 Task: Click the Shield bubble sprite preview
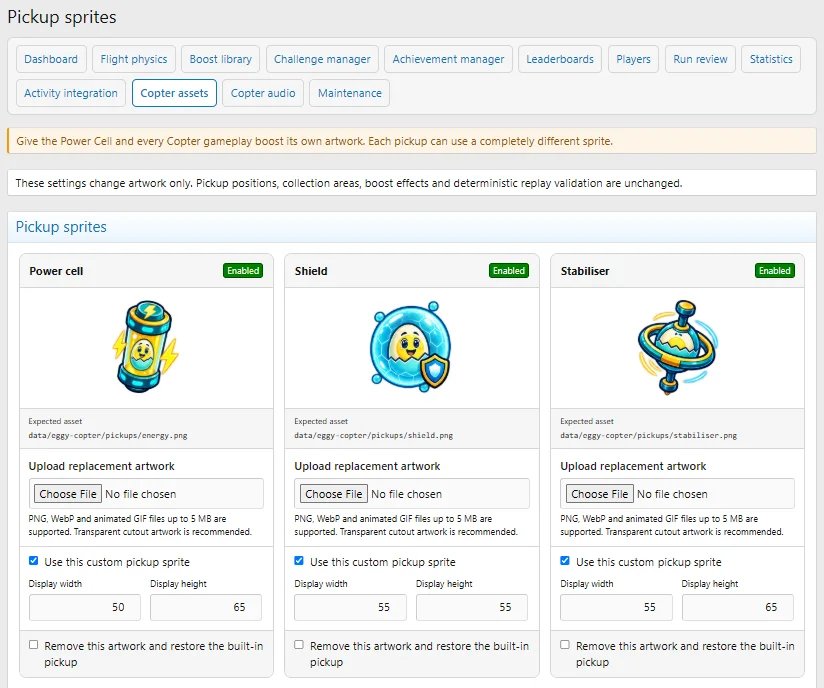tap(411, 347)
